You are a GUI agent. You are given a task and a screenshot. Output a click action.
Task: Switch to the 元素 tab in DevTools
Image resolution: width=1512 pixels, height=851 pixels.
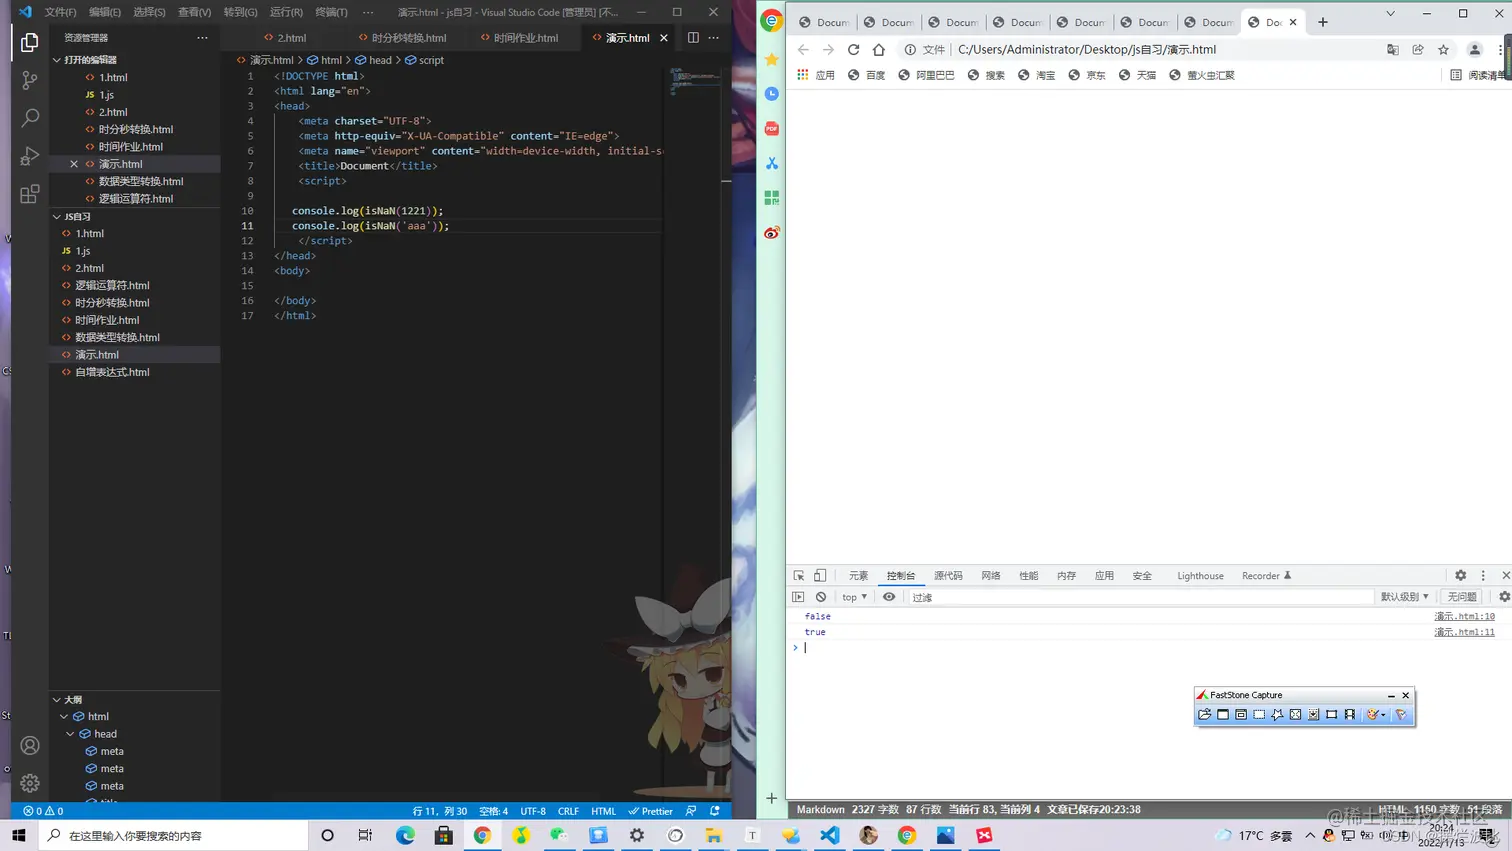[858, 576]
